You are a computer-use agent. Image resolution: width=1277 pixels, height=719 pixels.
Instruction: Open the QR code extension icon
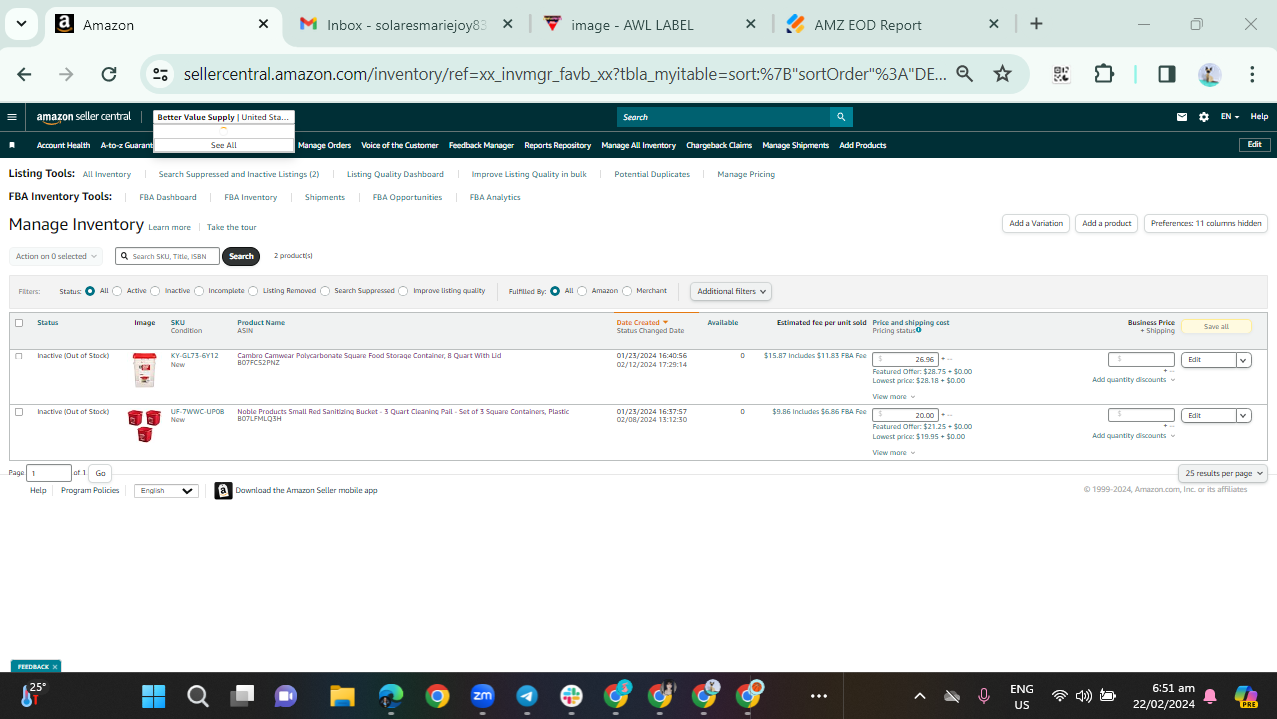1061,74
